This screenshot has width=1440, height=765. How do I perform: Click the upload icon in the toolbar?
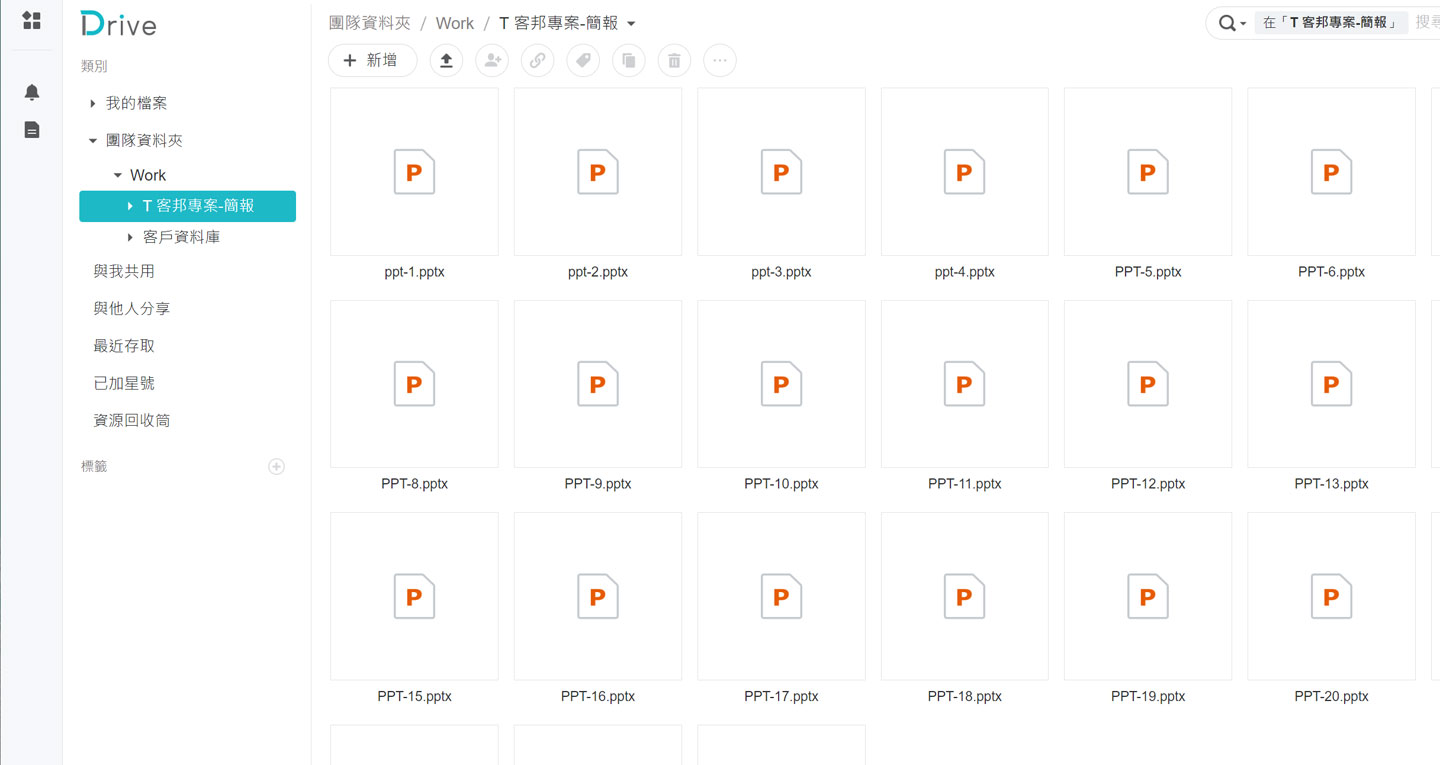446,61
